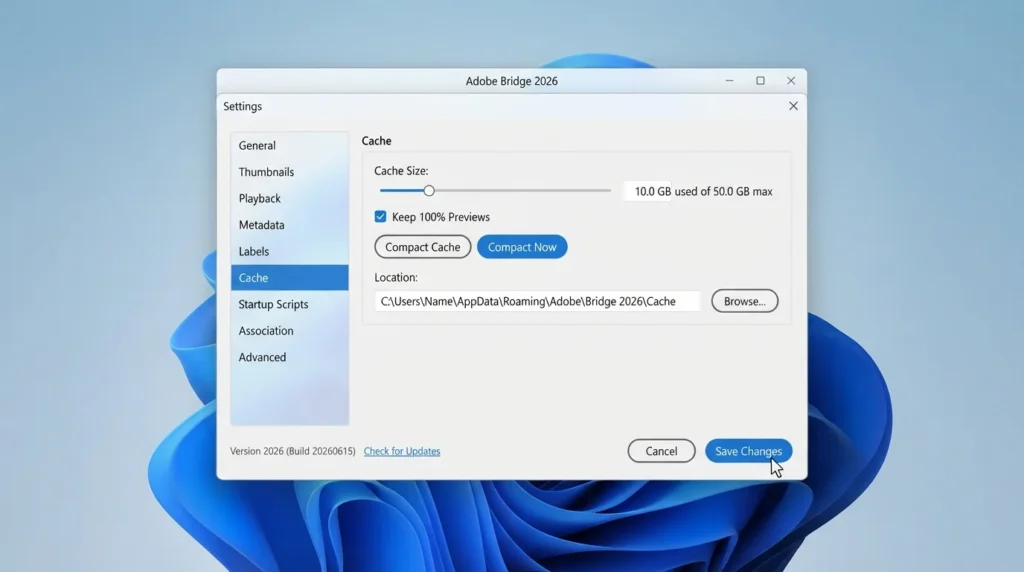Click the 10.0 GB cache size field

pyautogui.click(x=647, y=191)
